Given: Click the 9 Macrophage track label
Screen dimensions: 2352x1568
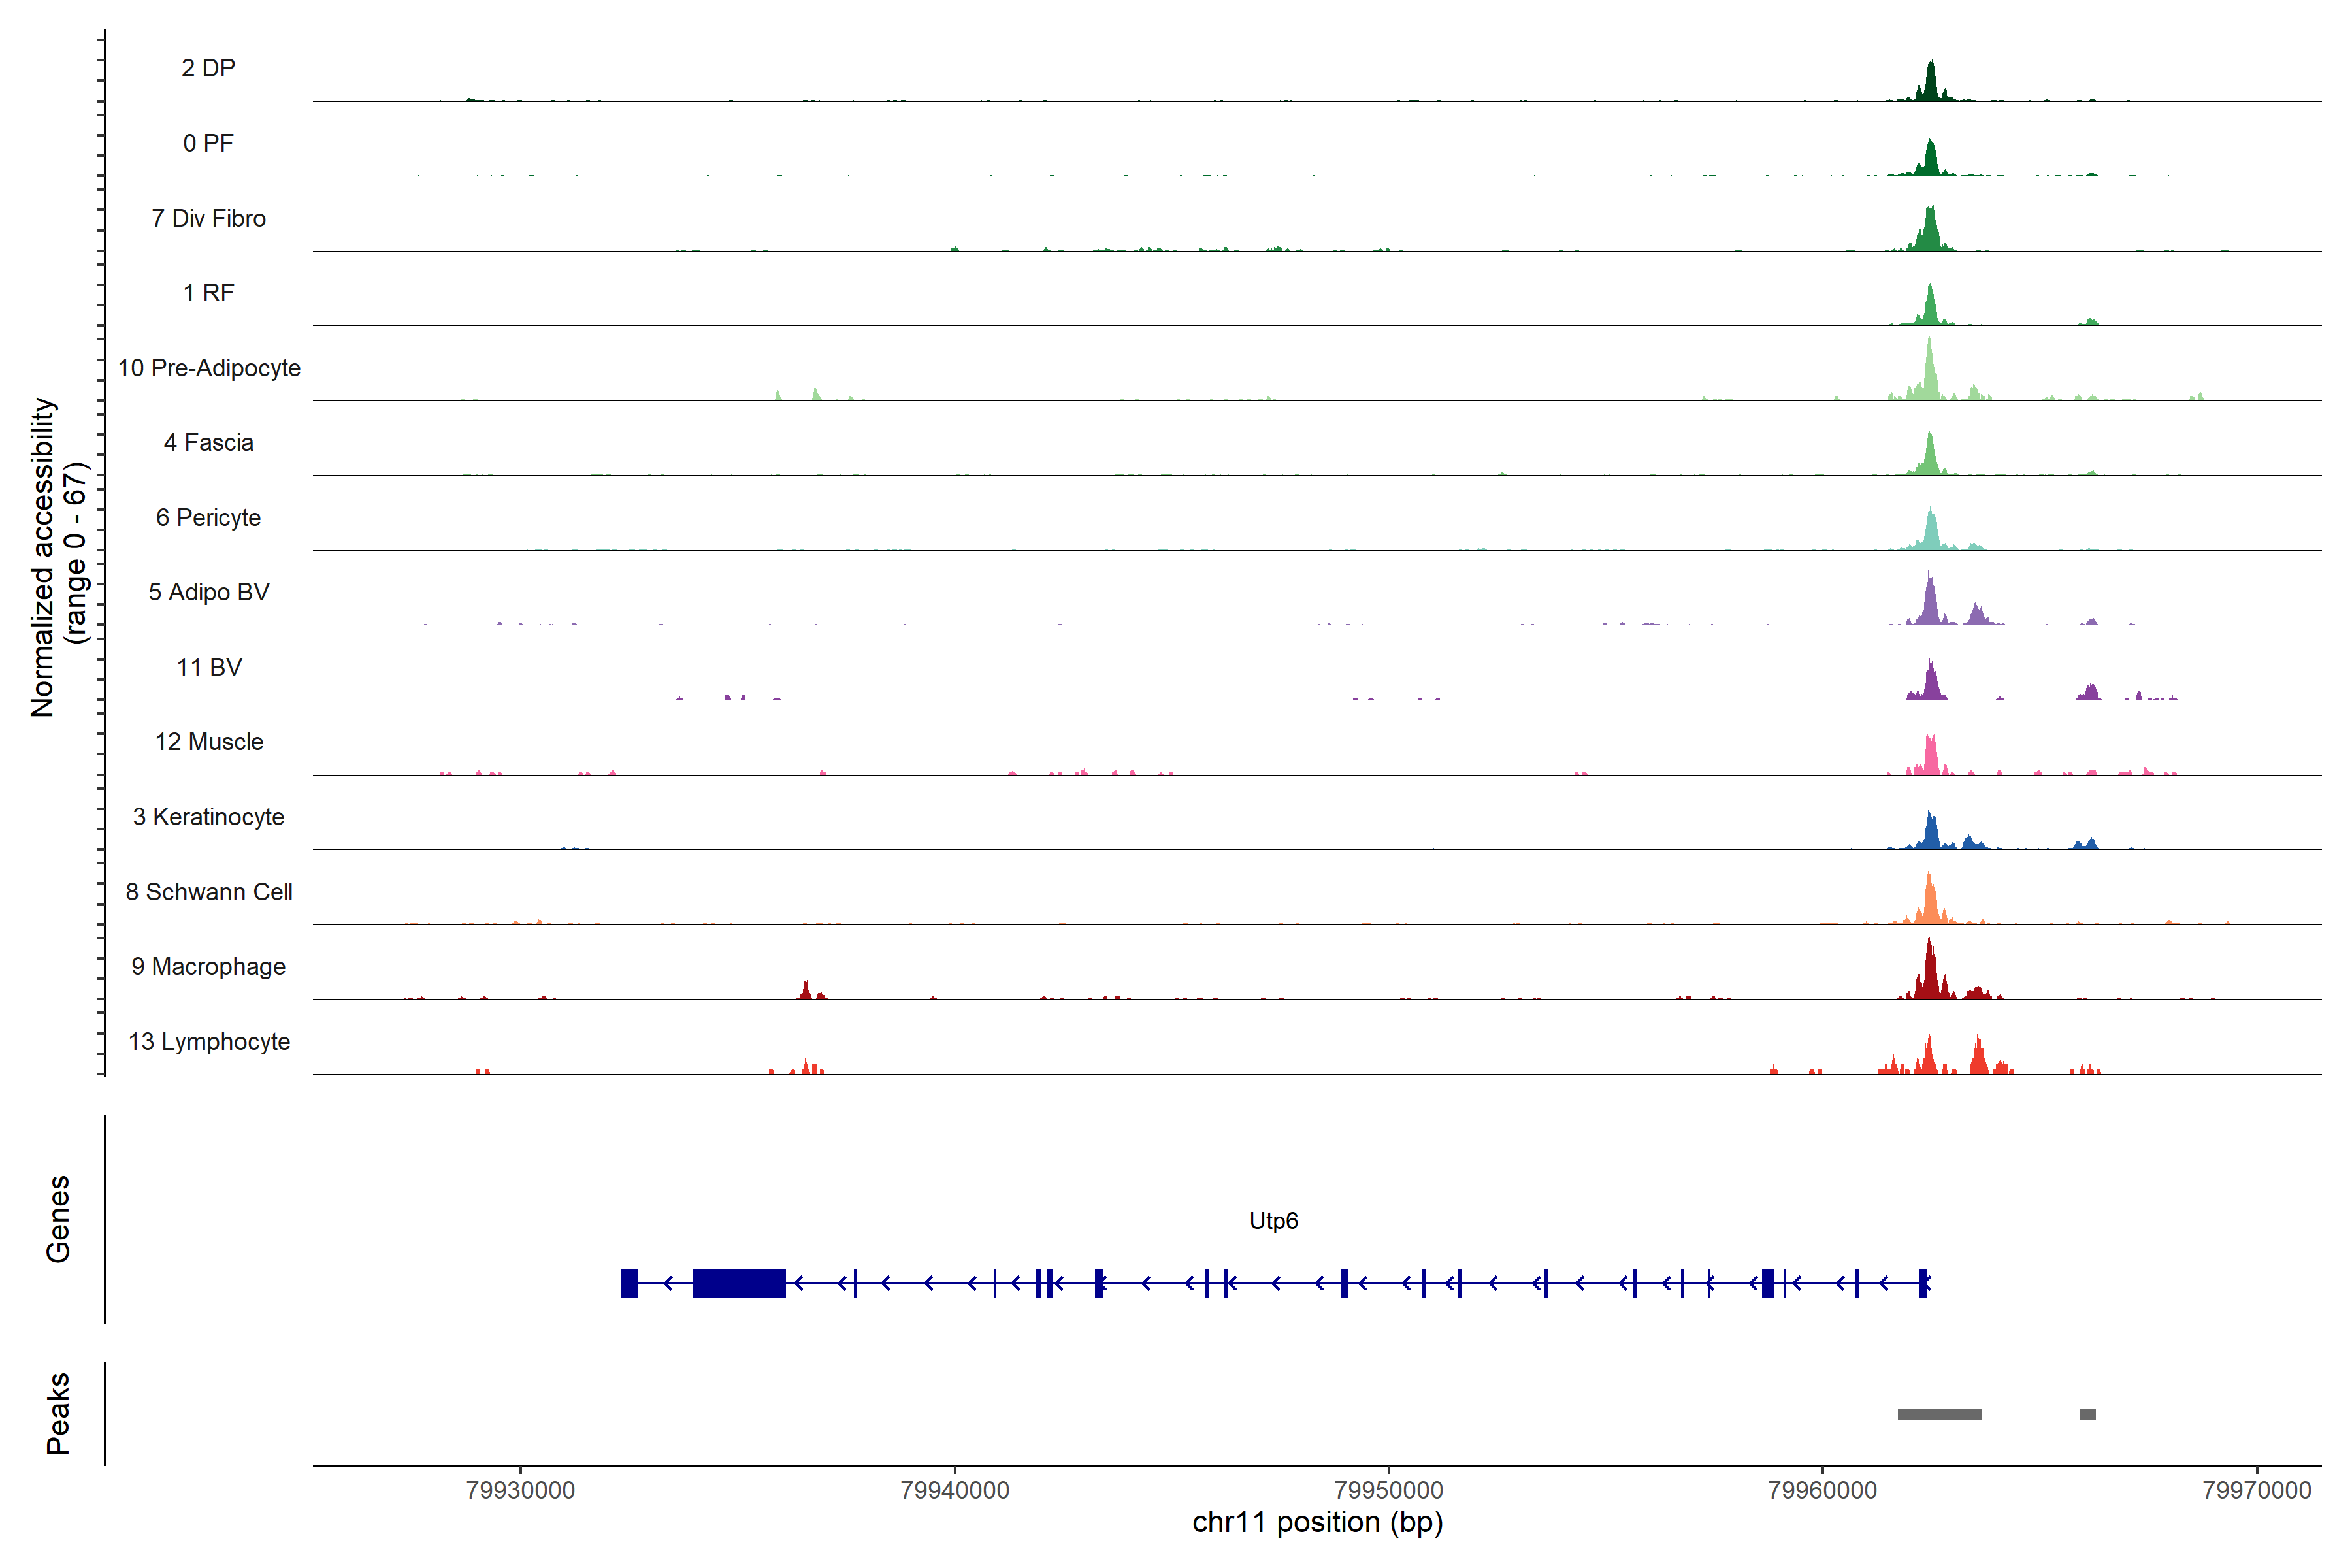Looking at the screenshot, I should (208, 966).
